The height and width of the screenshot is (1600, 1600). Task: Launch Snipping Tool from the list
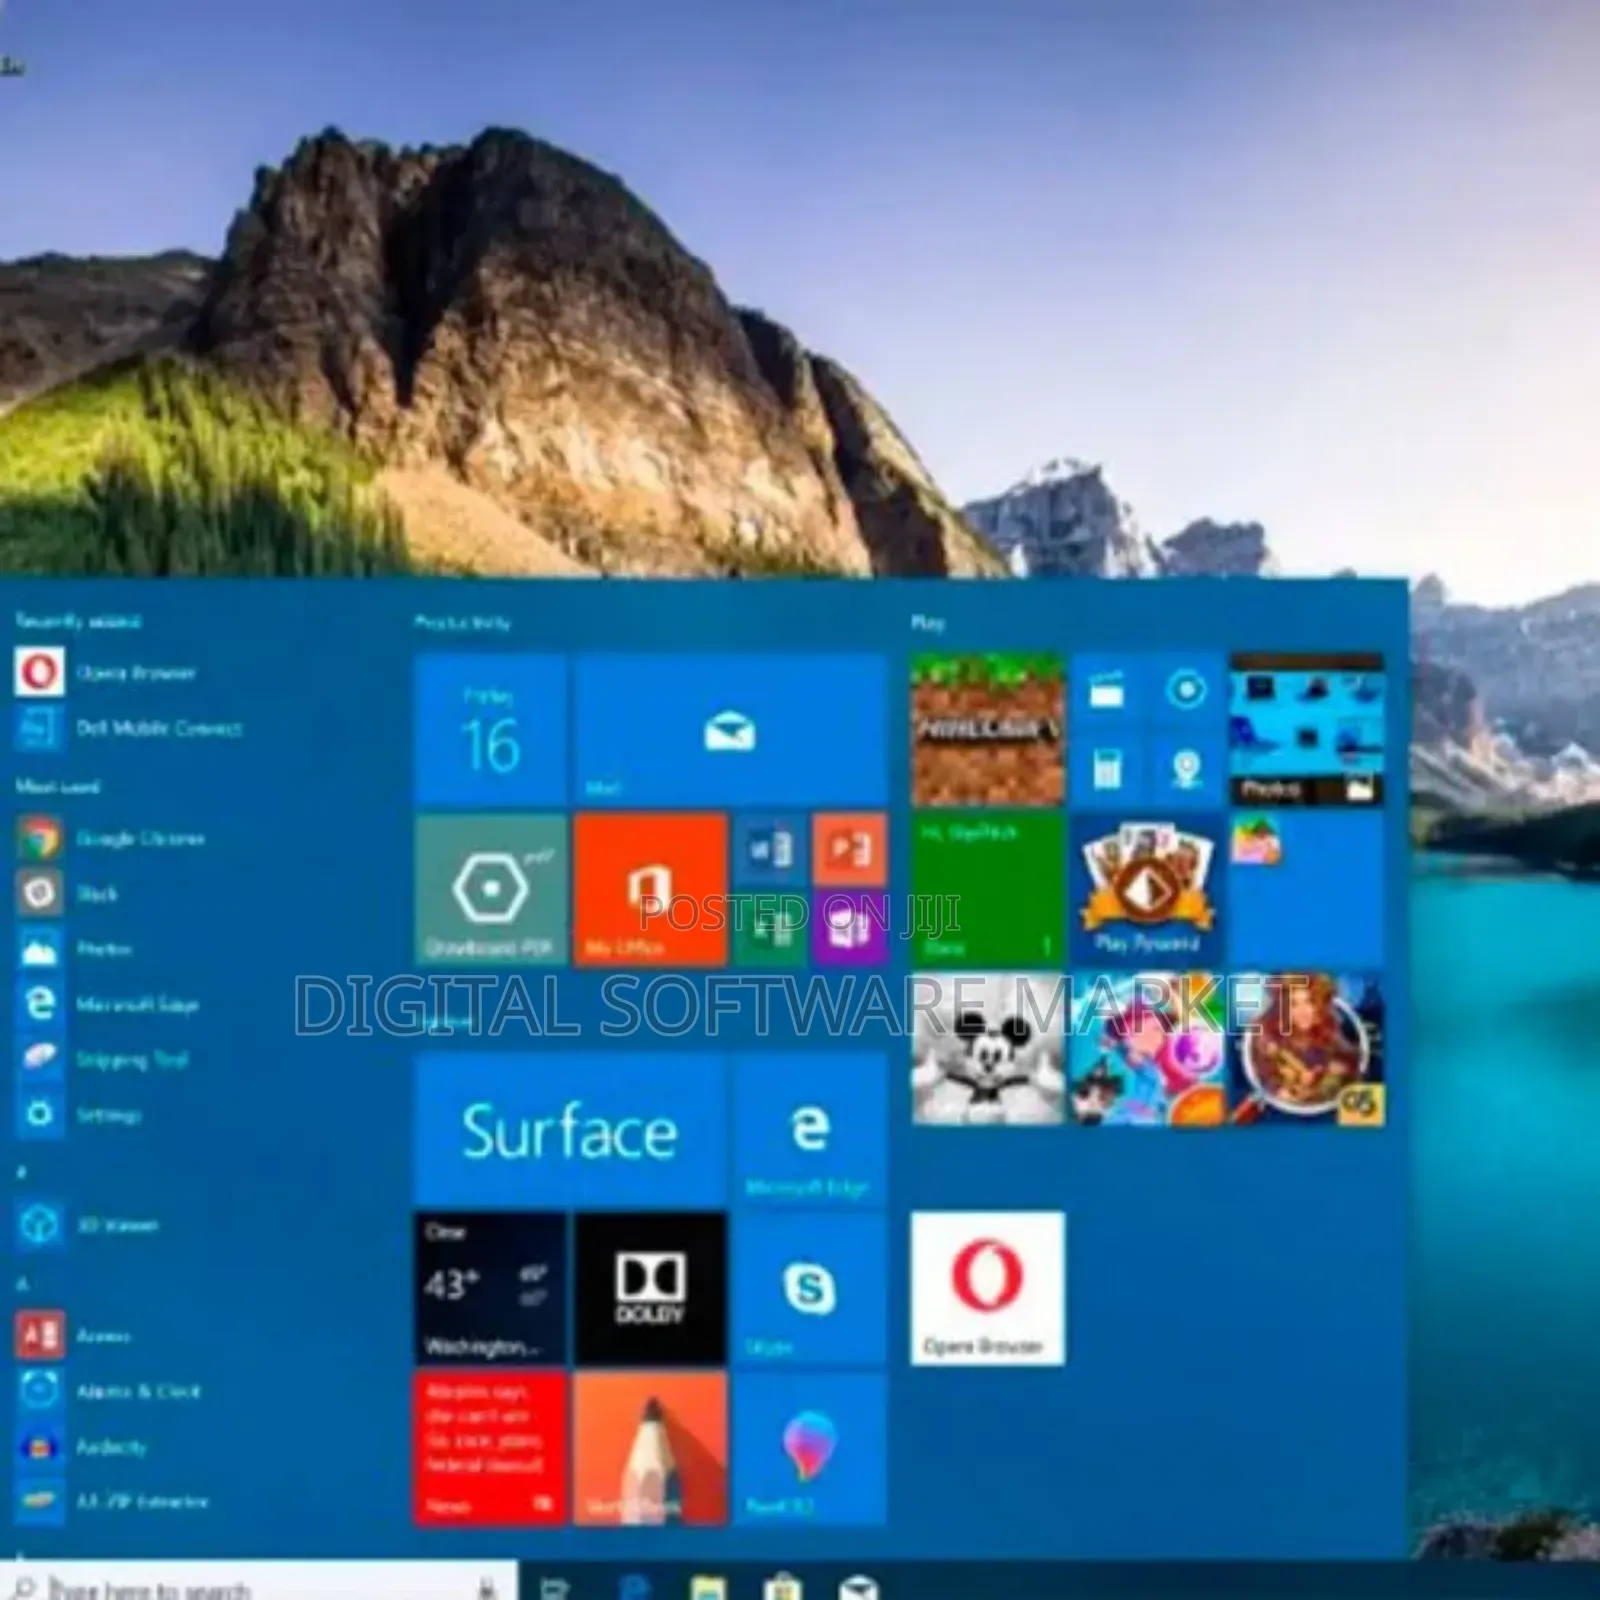(102, 1058)
